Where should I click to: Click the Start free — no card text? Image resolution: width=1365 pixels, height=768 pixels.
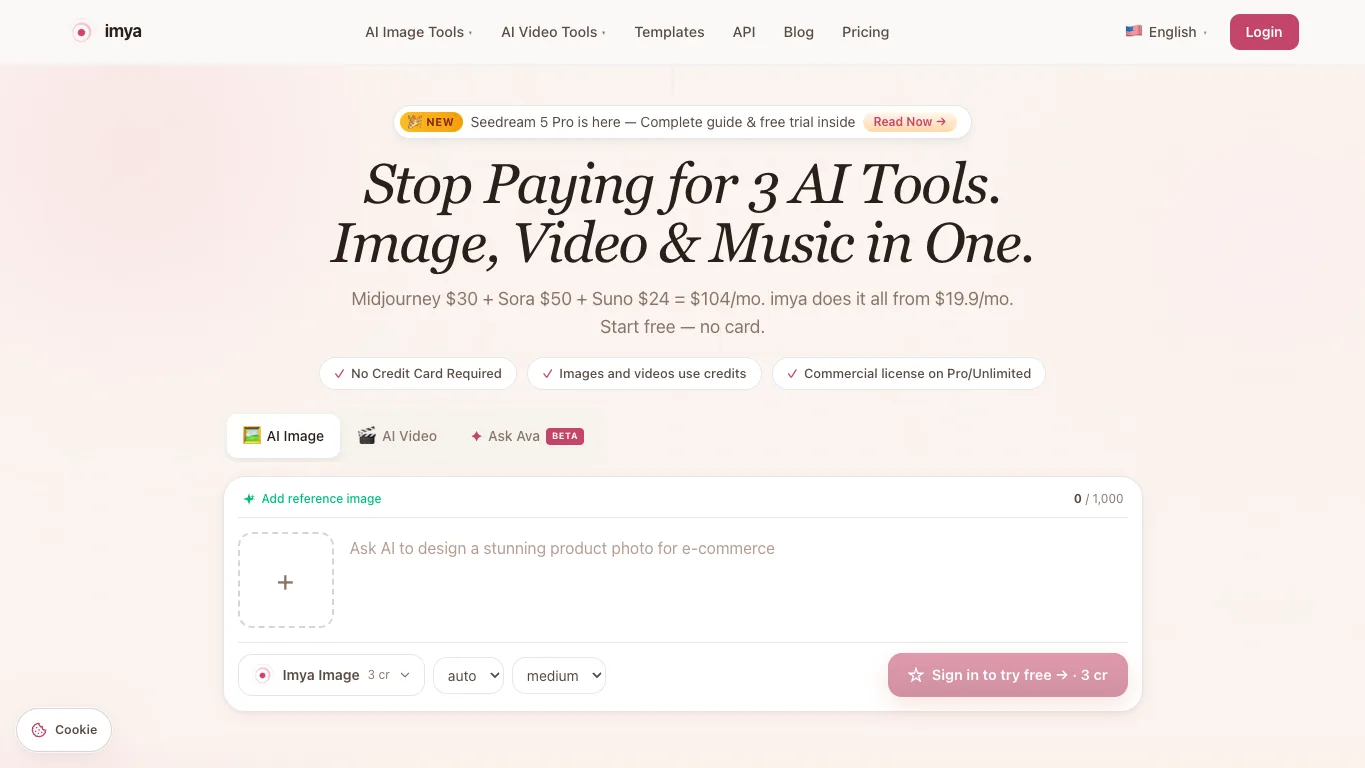682,327
